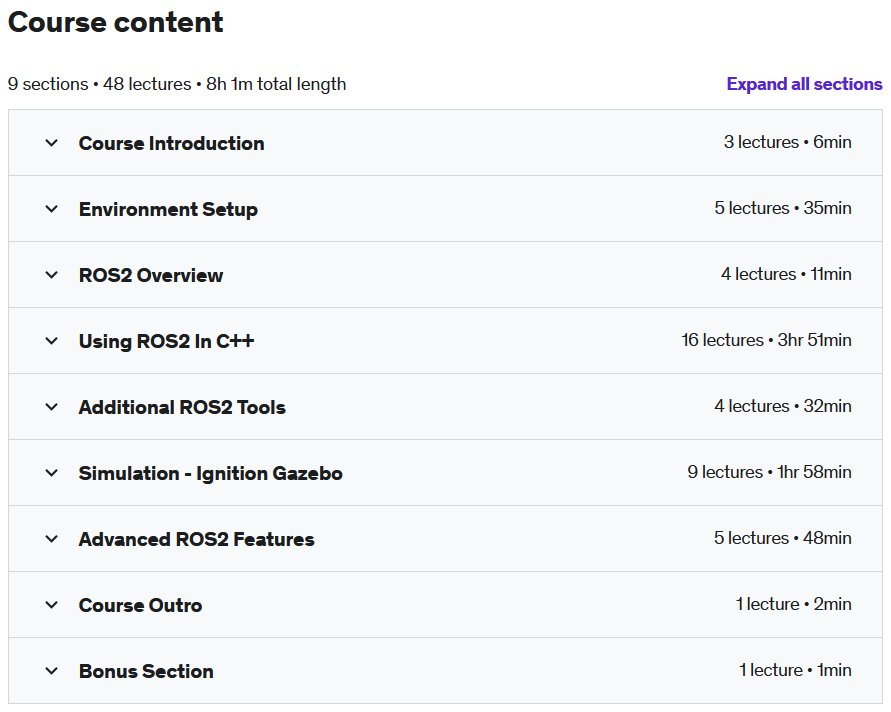Open the chevron beside Course Outro
Screen dimensions: 891x712
pyautogui.click(x=52, y=604)
